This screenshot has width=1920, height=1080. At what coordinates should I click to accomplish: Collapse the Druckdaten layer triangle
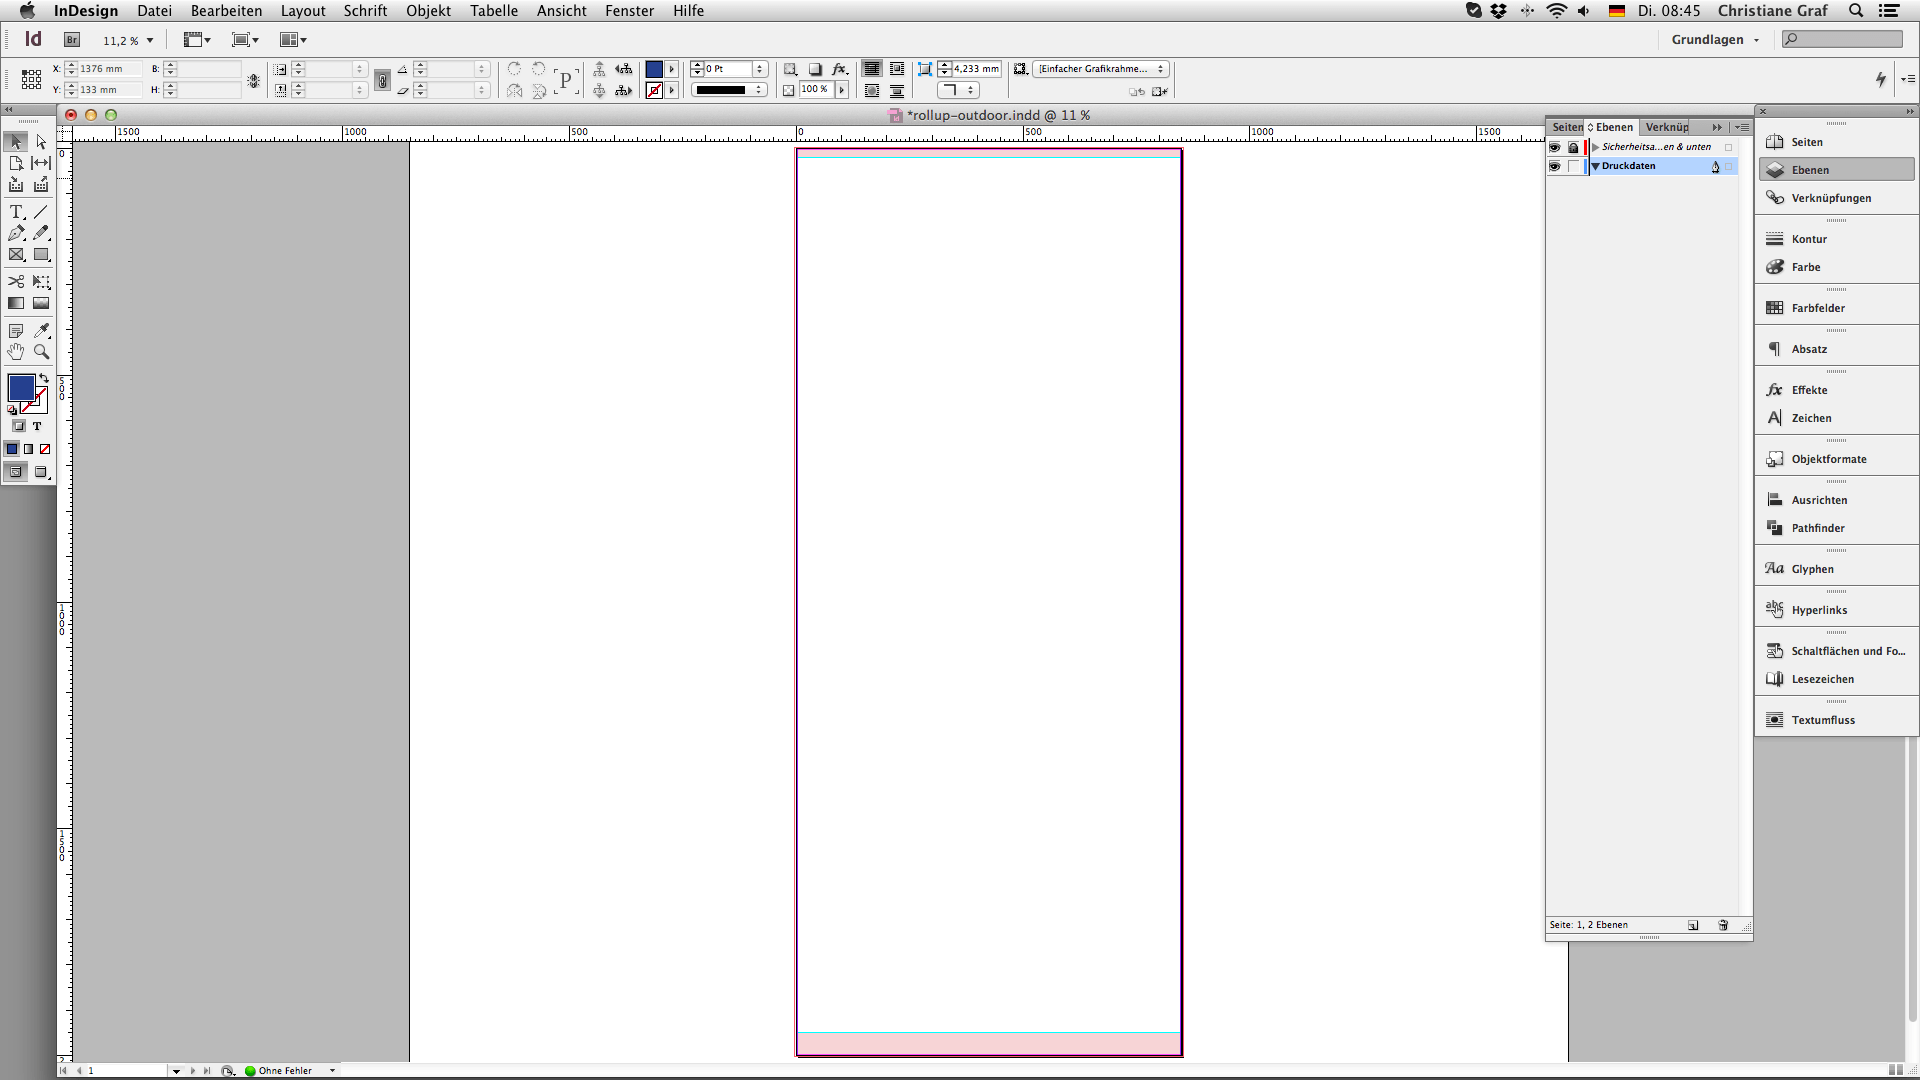1596,166
